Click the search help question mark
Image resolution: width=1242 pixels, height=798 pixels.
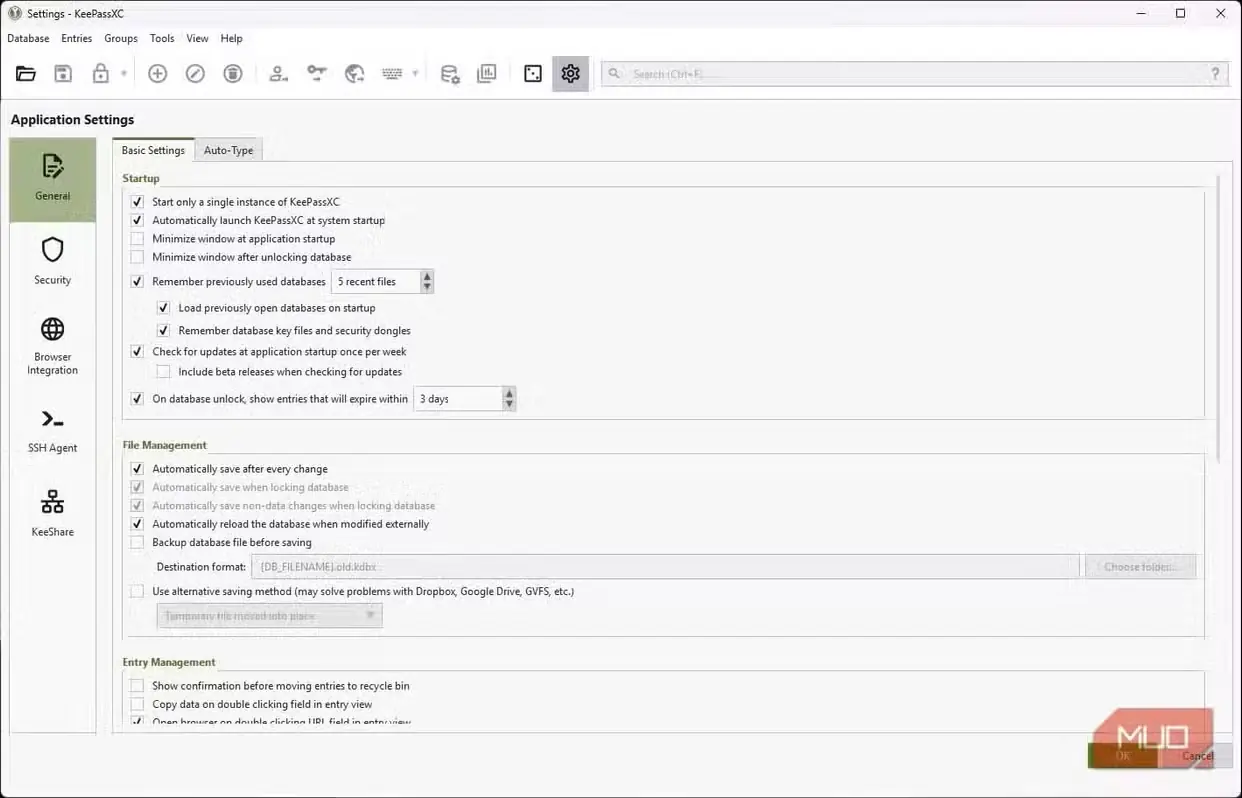pos(1215,74)
